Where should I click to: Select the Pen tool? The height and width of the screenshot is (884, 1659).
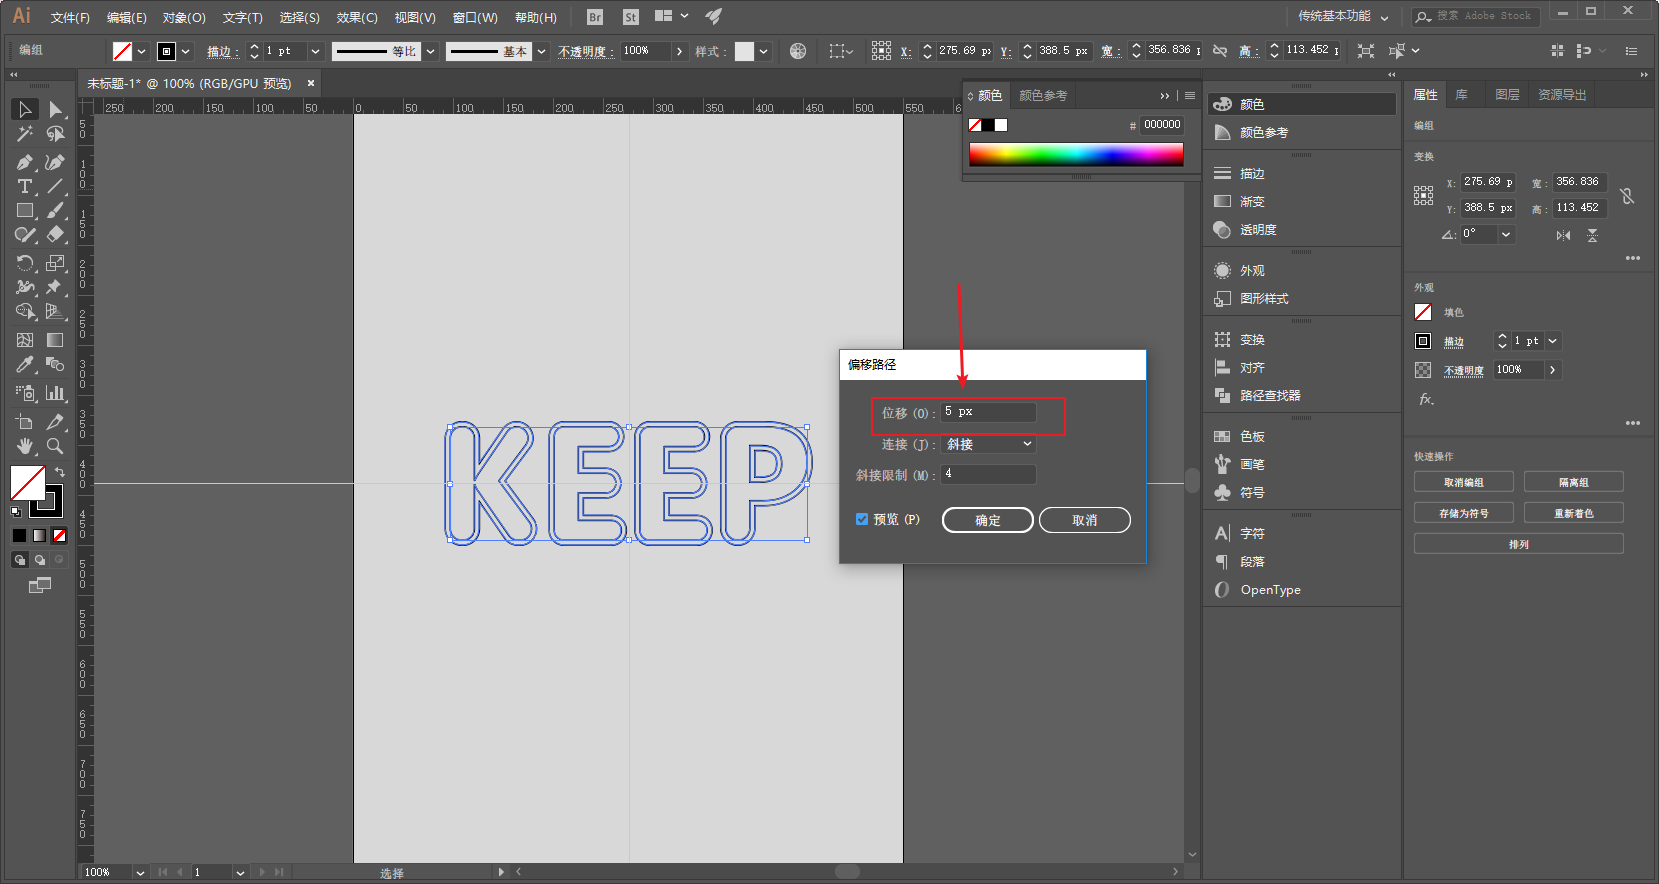point(25,162)
